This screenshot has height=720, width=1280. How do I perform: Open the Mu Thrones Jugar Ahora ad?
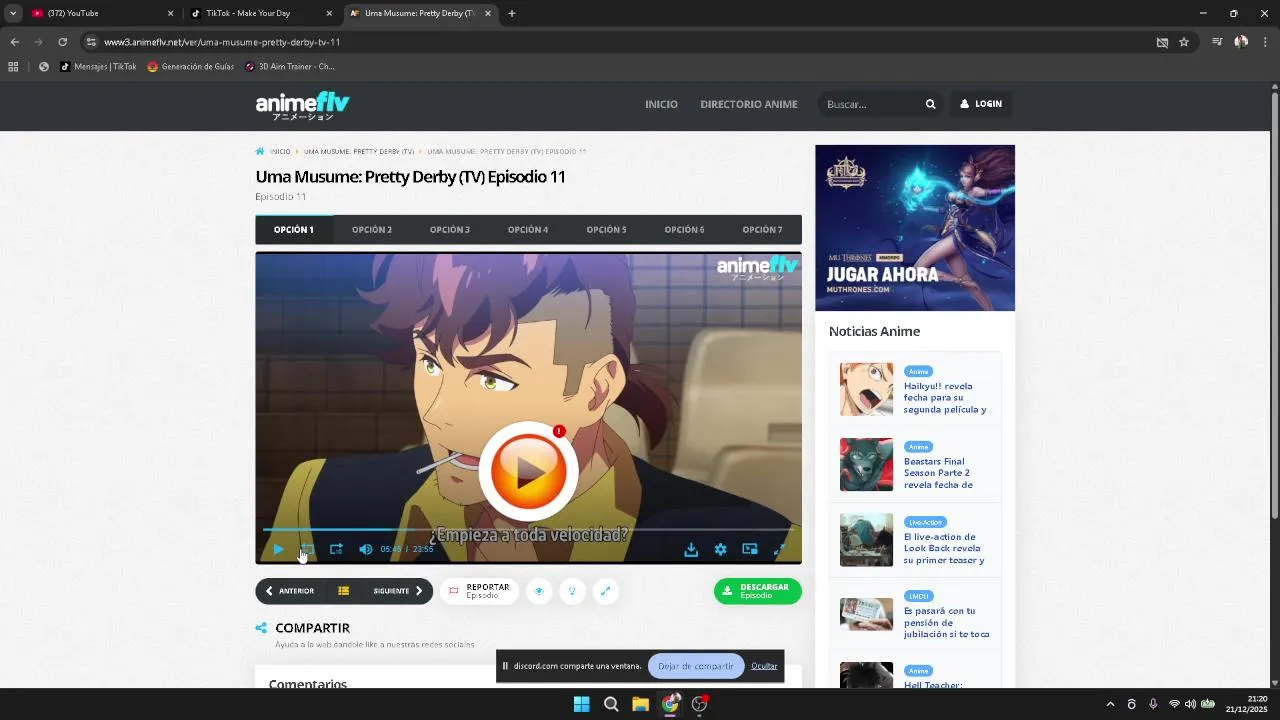915,228
